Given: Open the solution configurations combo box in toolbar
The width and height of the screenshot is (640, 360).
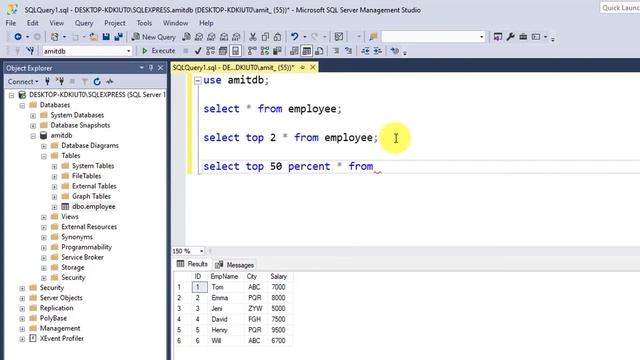Looking at the screenshot, I should coord(433,37).
